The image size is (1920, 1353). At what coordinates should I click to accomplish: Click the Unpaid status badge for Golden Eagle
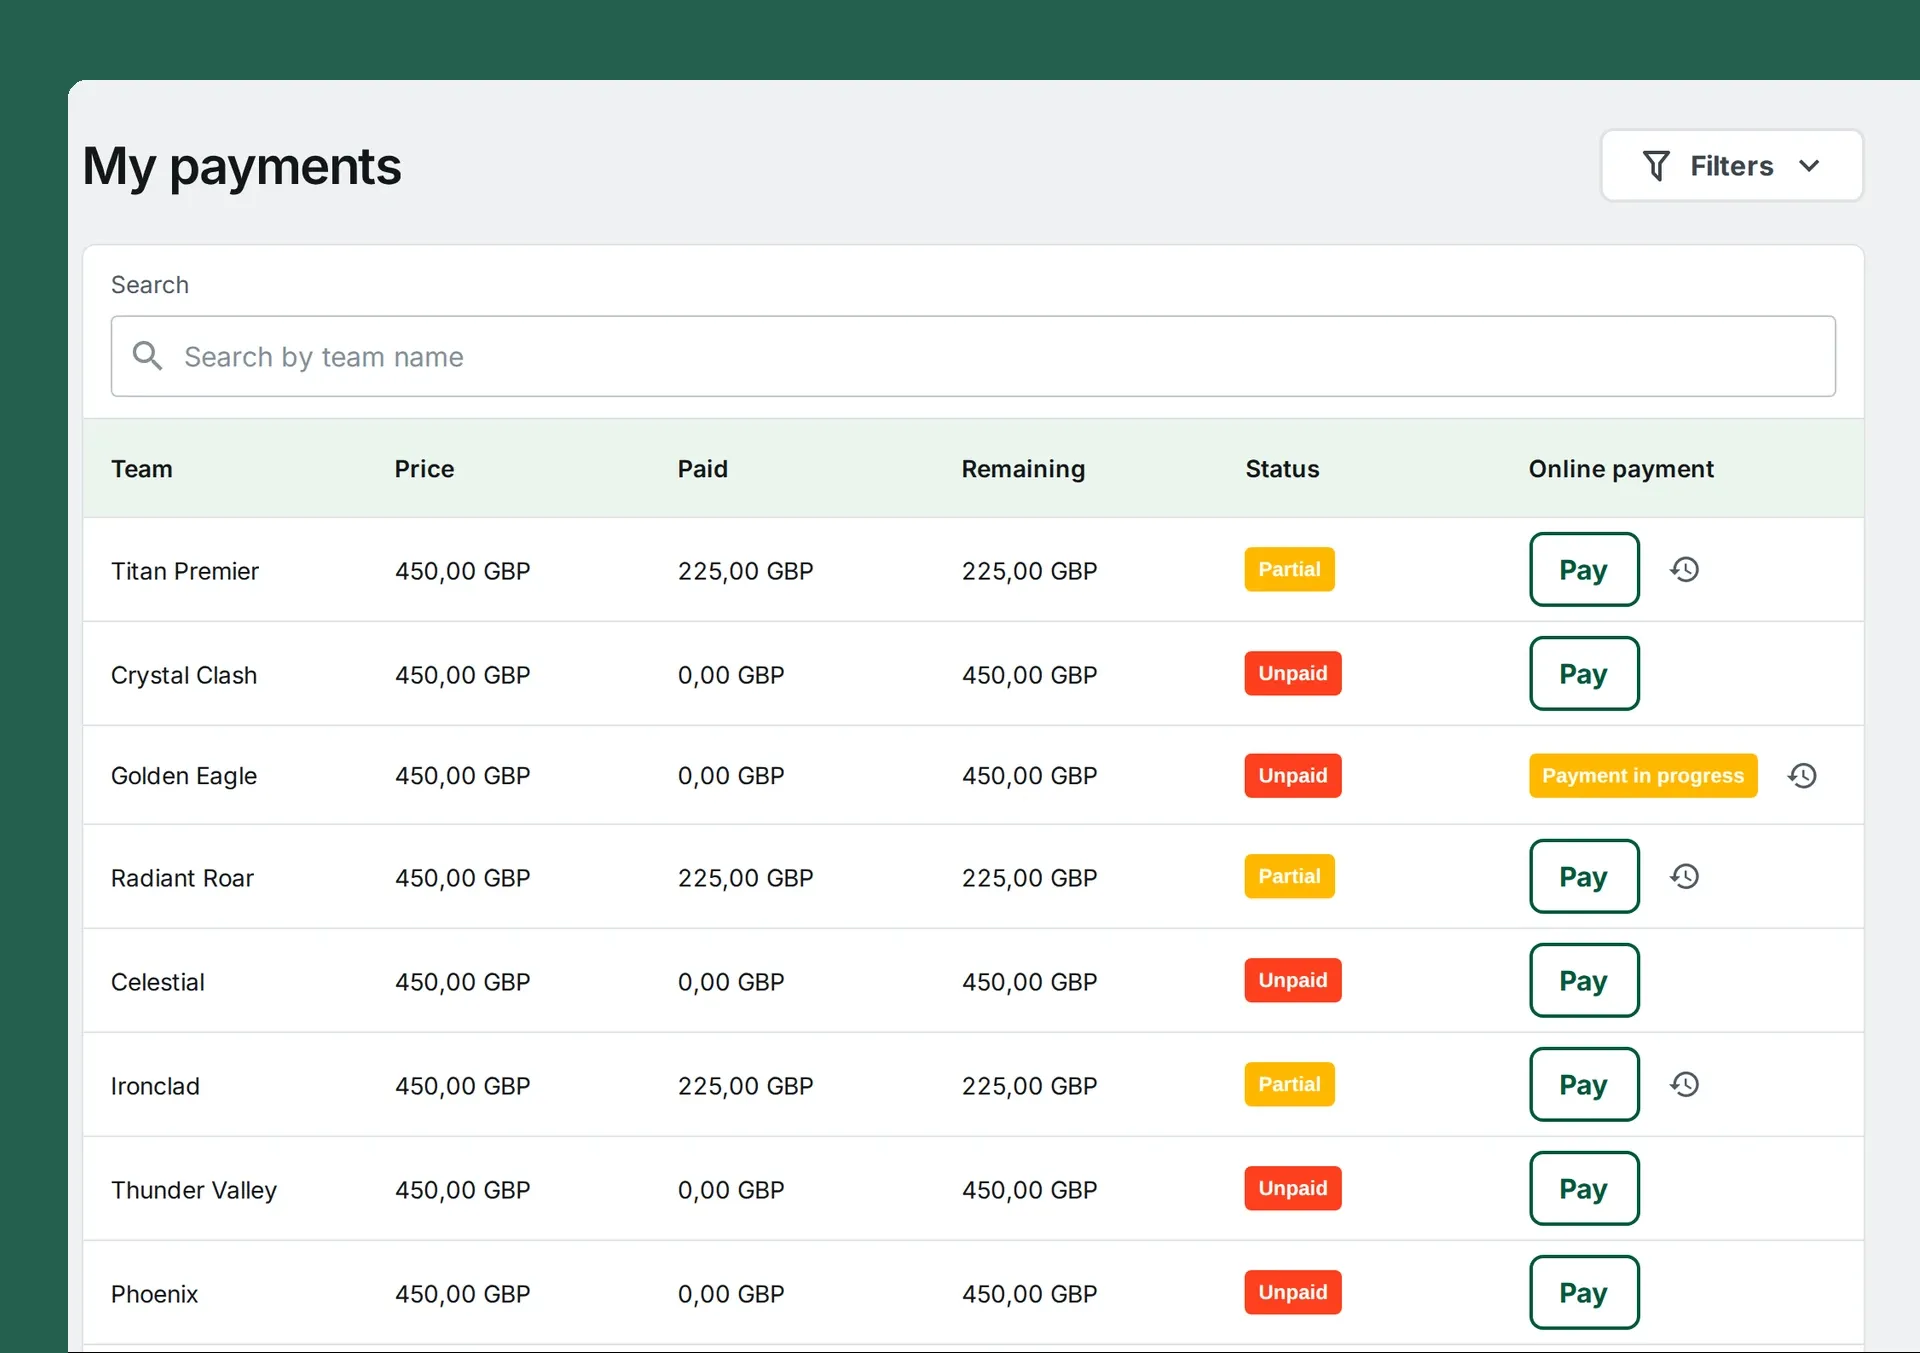[1293, 776]
